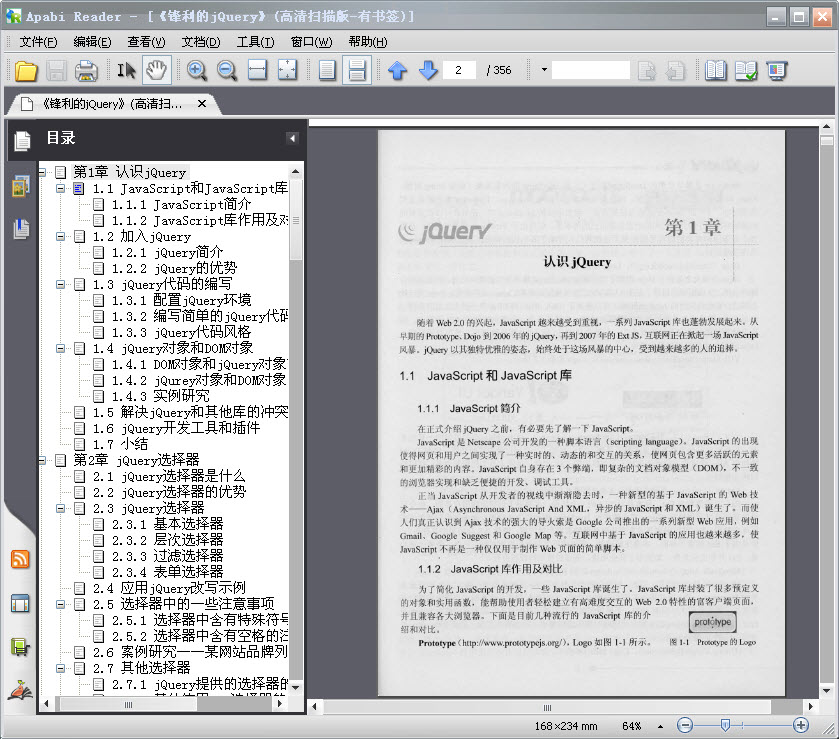The image size is (839, 739).
Task: Open the thumbnails panel in sidebar
Action: click(x=21, y=186)
